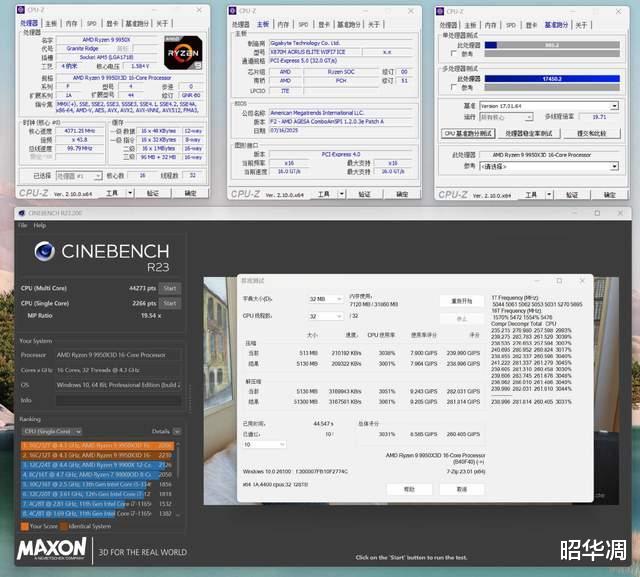Open the 已通过 count dropdown showing 10
This screenshot has height=577, width=640.
click(x=264, y=444)
